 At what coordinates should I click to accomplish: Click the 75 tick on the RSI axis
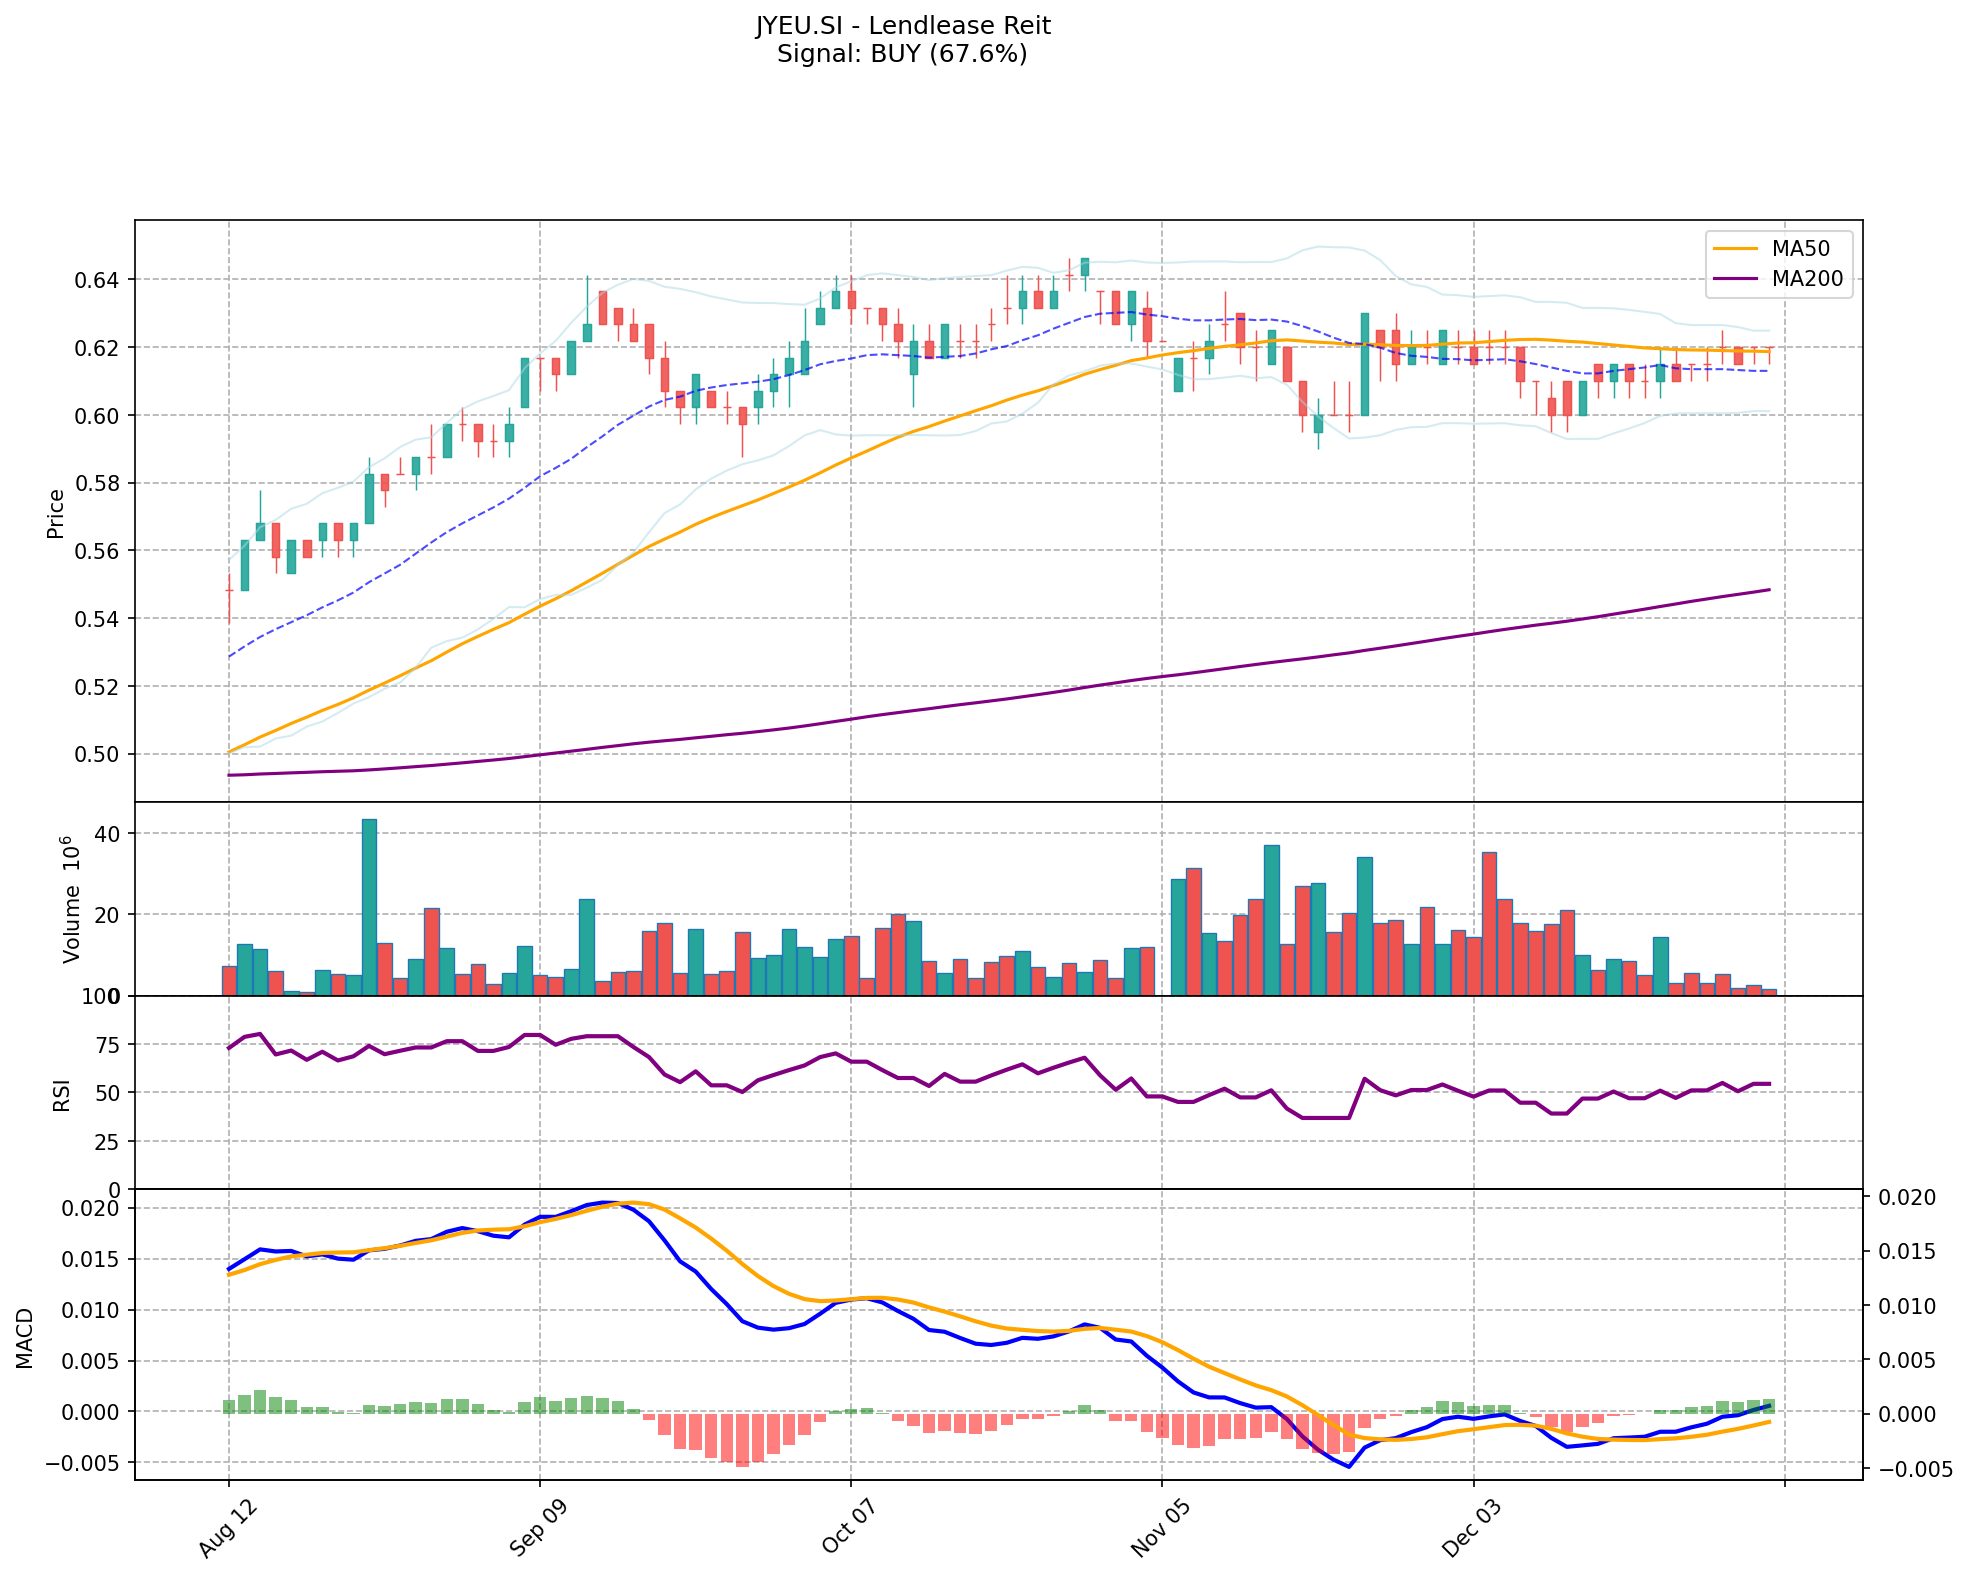(x=107, y=1045)
